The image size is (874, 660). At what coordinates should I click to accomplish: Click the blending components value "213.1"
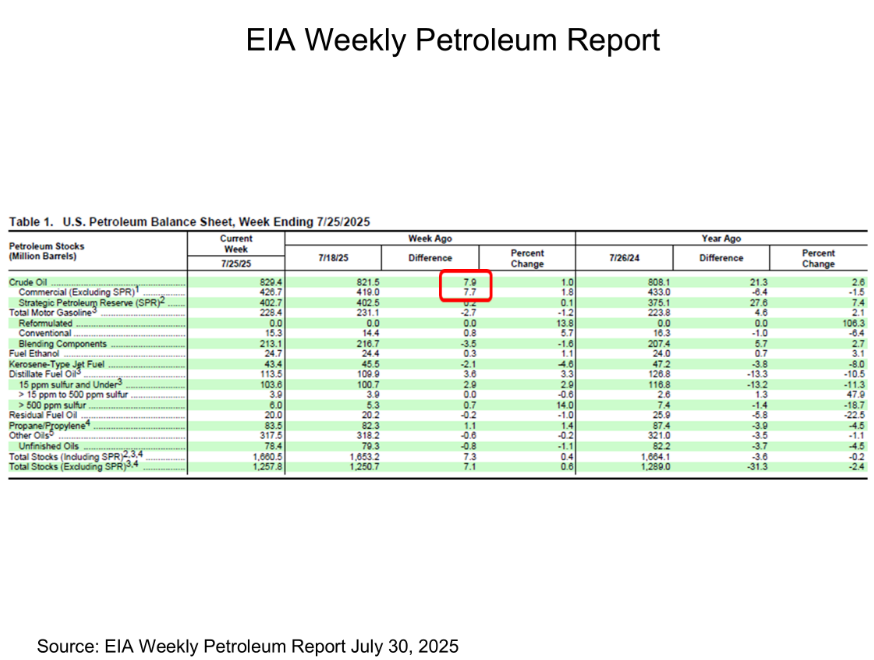[271, 344]
